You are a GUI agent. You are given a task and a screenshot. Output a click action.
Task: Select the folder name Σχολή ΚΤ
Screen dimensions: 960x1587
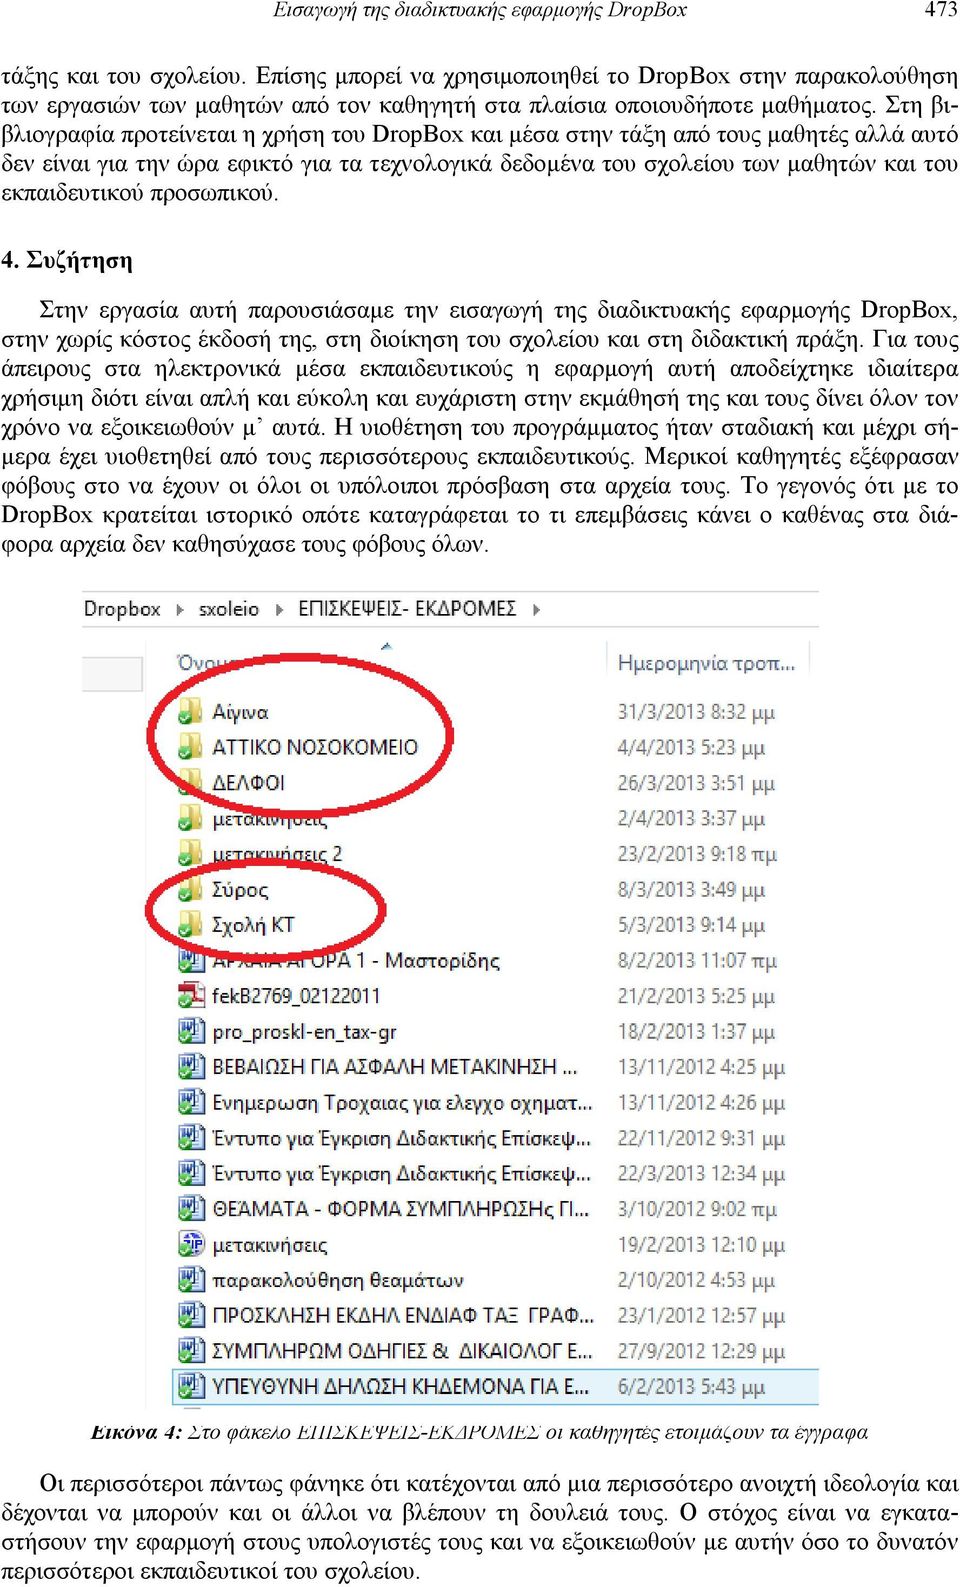click(x=253, y=925)
